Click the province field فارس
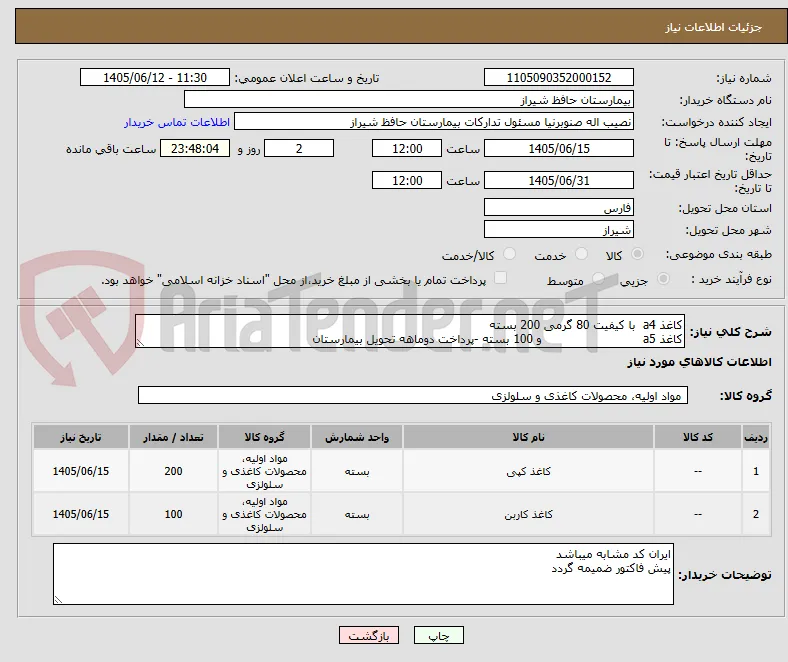Screen dimensions: 788x662 [559, 207]
